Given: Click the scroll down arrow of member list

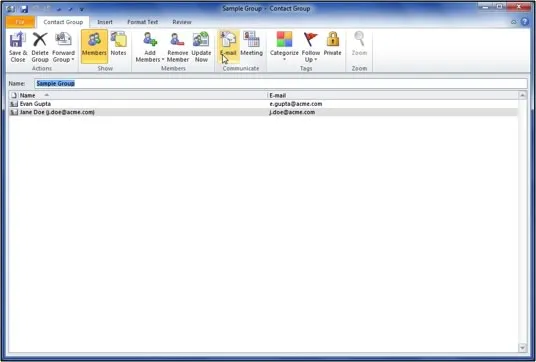Looking at the screenshot, I should click(522, 348).
